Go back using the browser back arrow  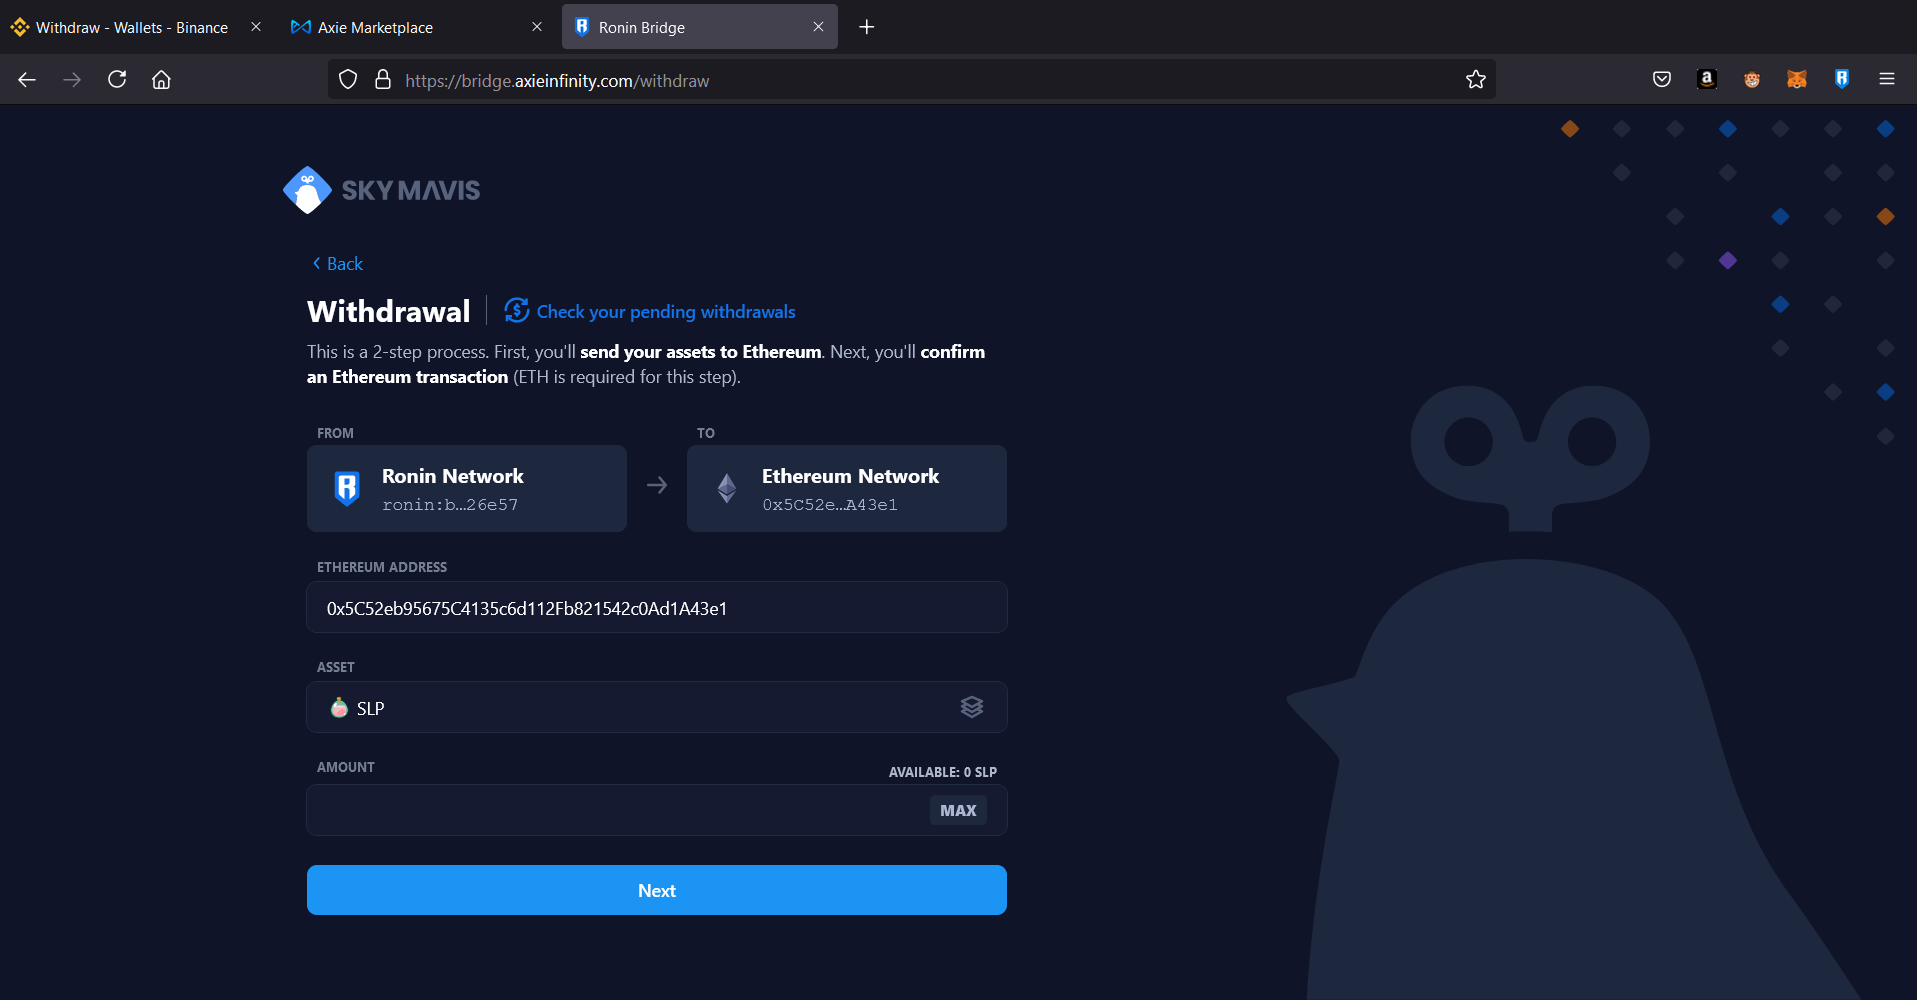coord(27,80)
